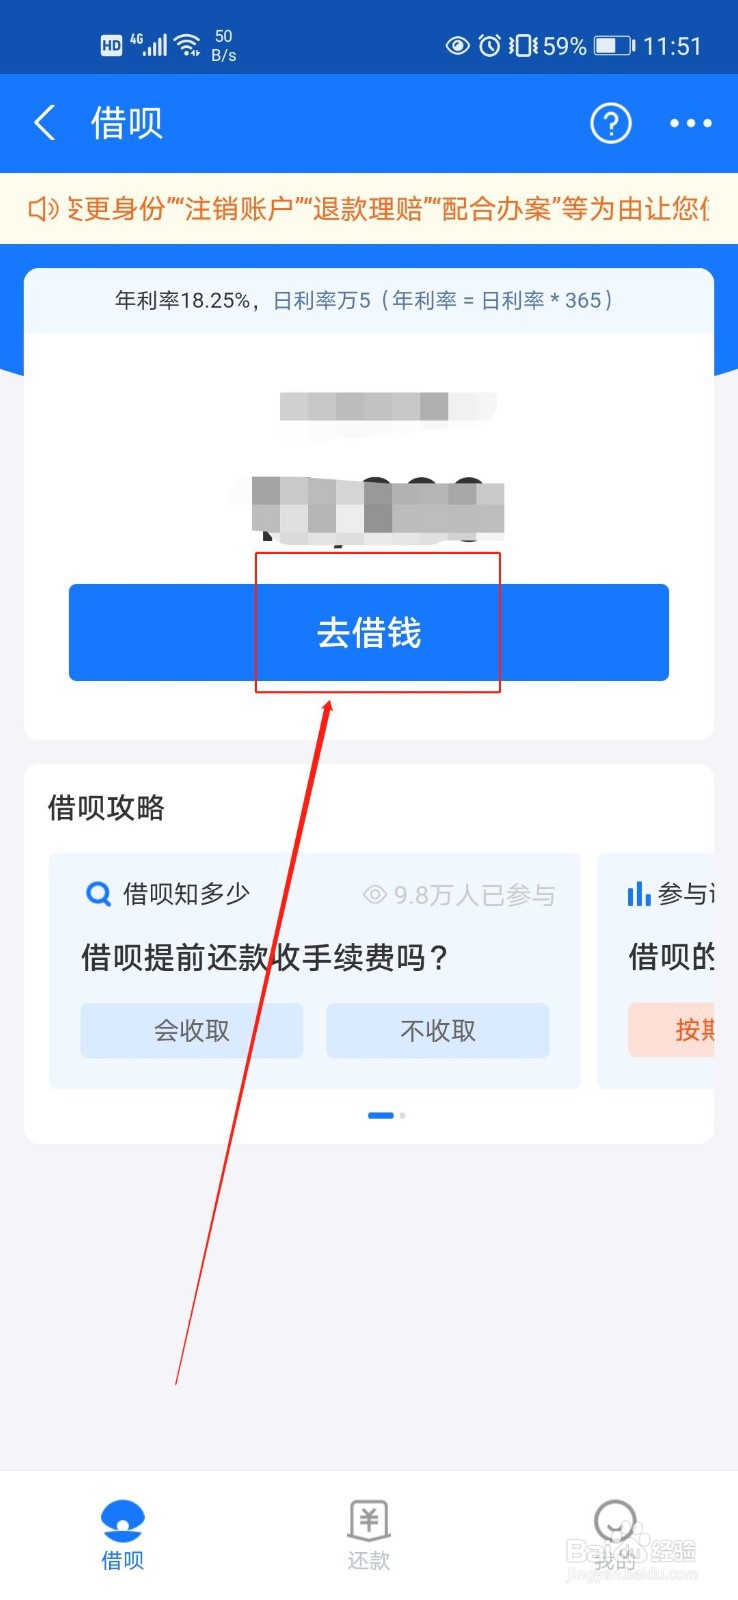This screenshot has height=1600, width=738.
Task: Tap the back arrow beside 借呗
Action: pyautogui.click(x=44, y=123)
